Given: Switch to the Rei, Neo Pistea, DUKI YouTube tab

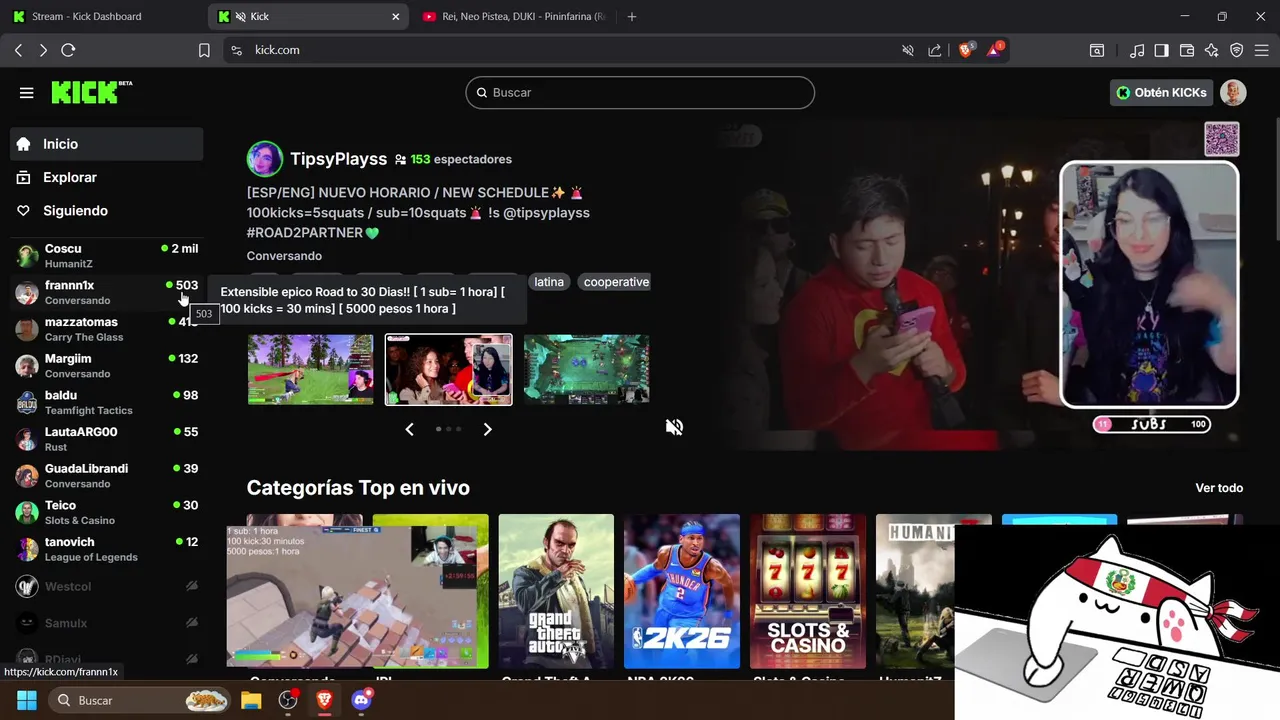Looking at the screenshot, I should [514, 16].
